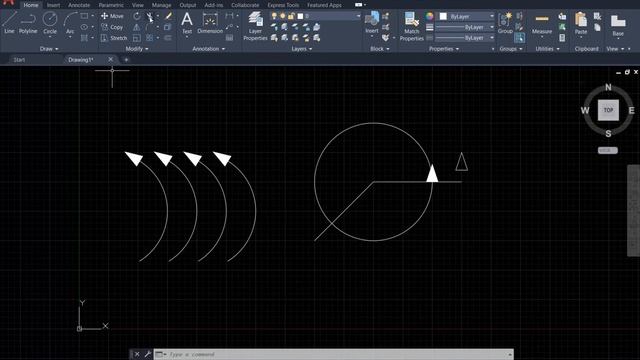Screen dimensions: 640x360
Task: Switch to the Insert ribbon tab
Action: click(53, 5)
